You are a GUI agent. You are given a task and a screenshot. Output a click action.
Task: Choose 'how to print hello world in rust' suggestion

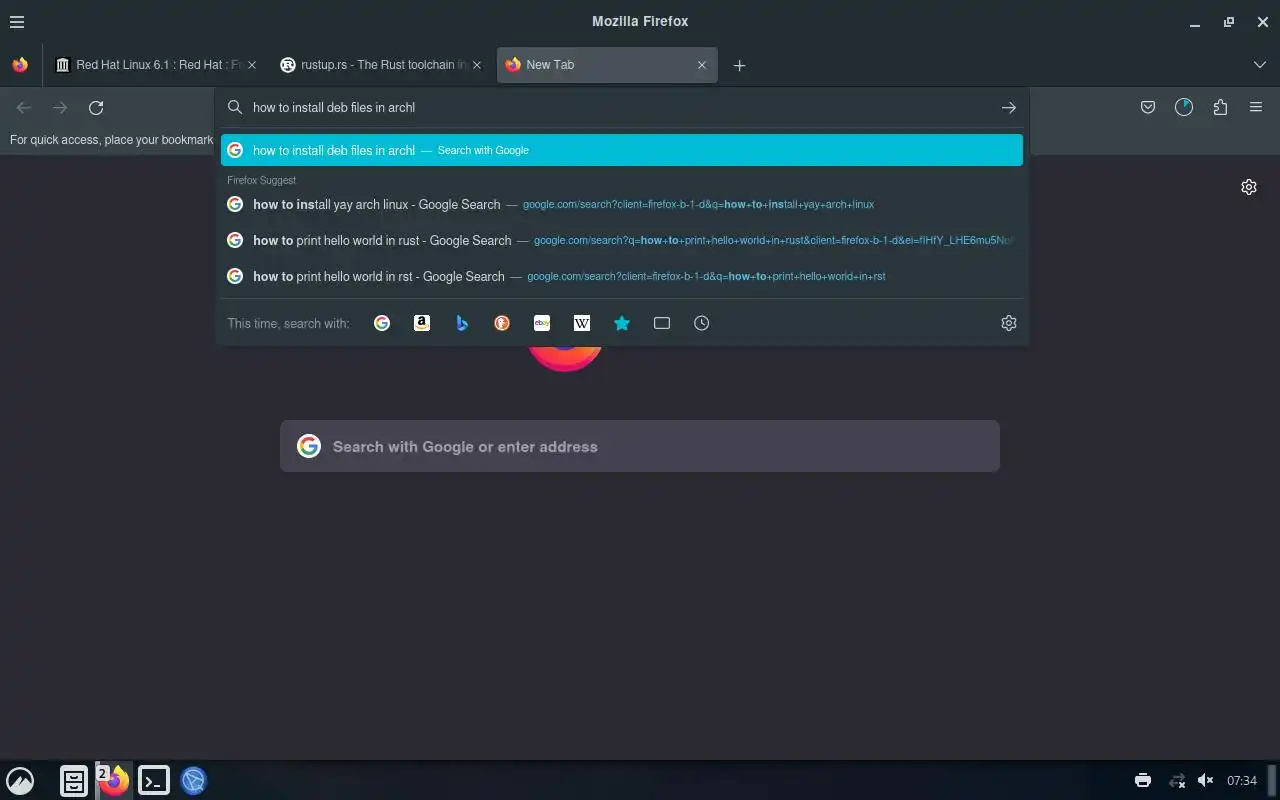click(x=622, y=240)
